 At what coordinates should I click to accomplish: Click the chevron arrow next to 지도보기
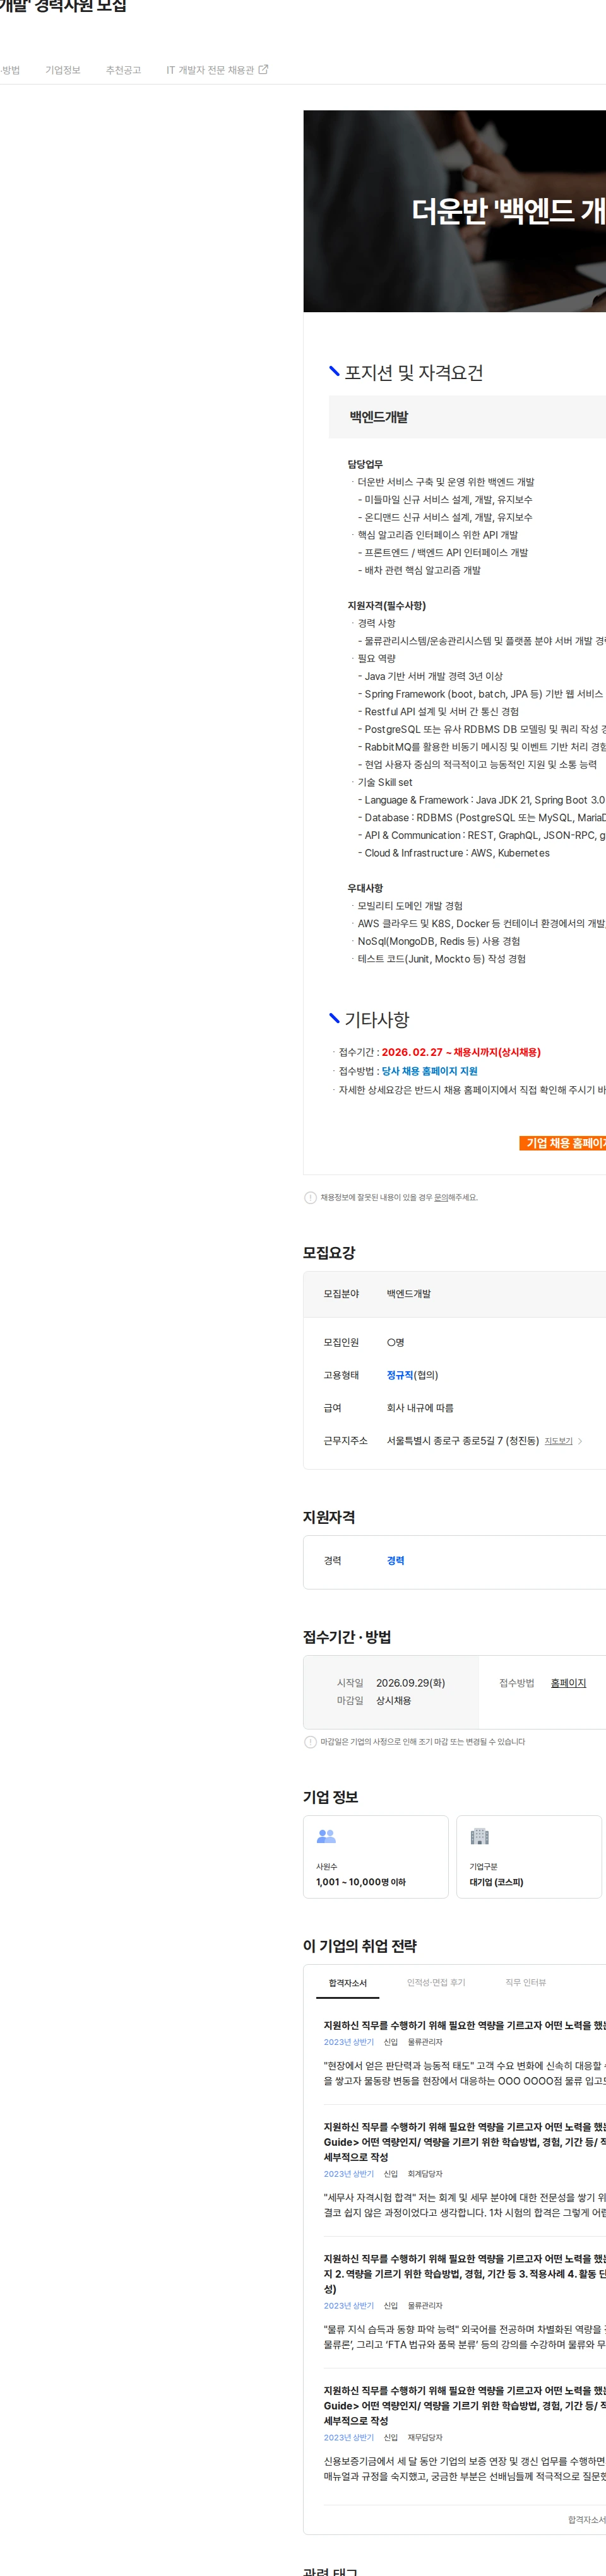[x=580, y=1441]
